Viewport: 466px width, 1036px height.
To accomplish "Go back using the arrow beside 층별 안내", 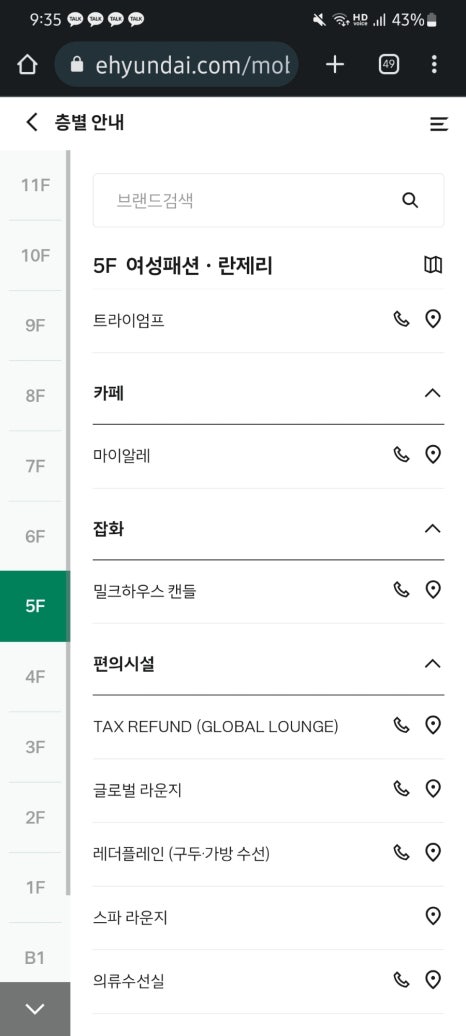I will tap(32, 122).
